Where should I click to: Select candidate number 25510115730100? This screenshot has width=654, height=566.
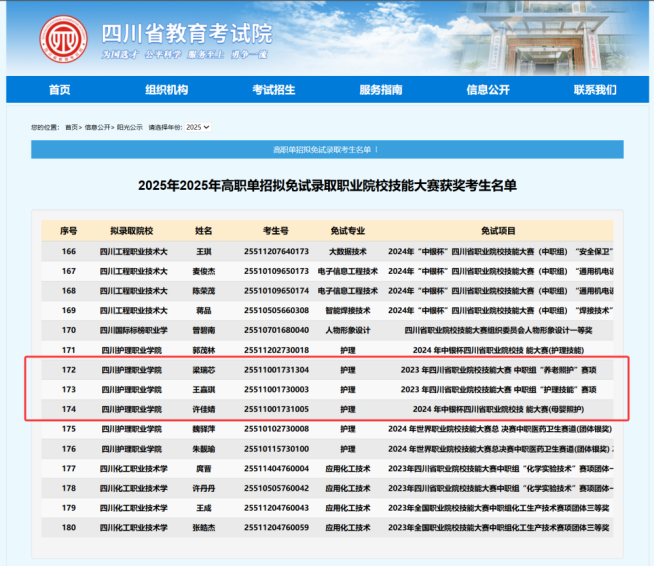tap(276, 449)
